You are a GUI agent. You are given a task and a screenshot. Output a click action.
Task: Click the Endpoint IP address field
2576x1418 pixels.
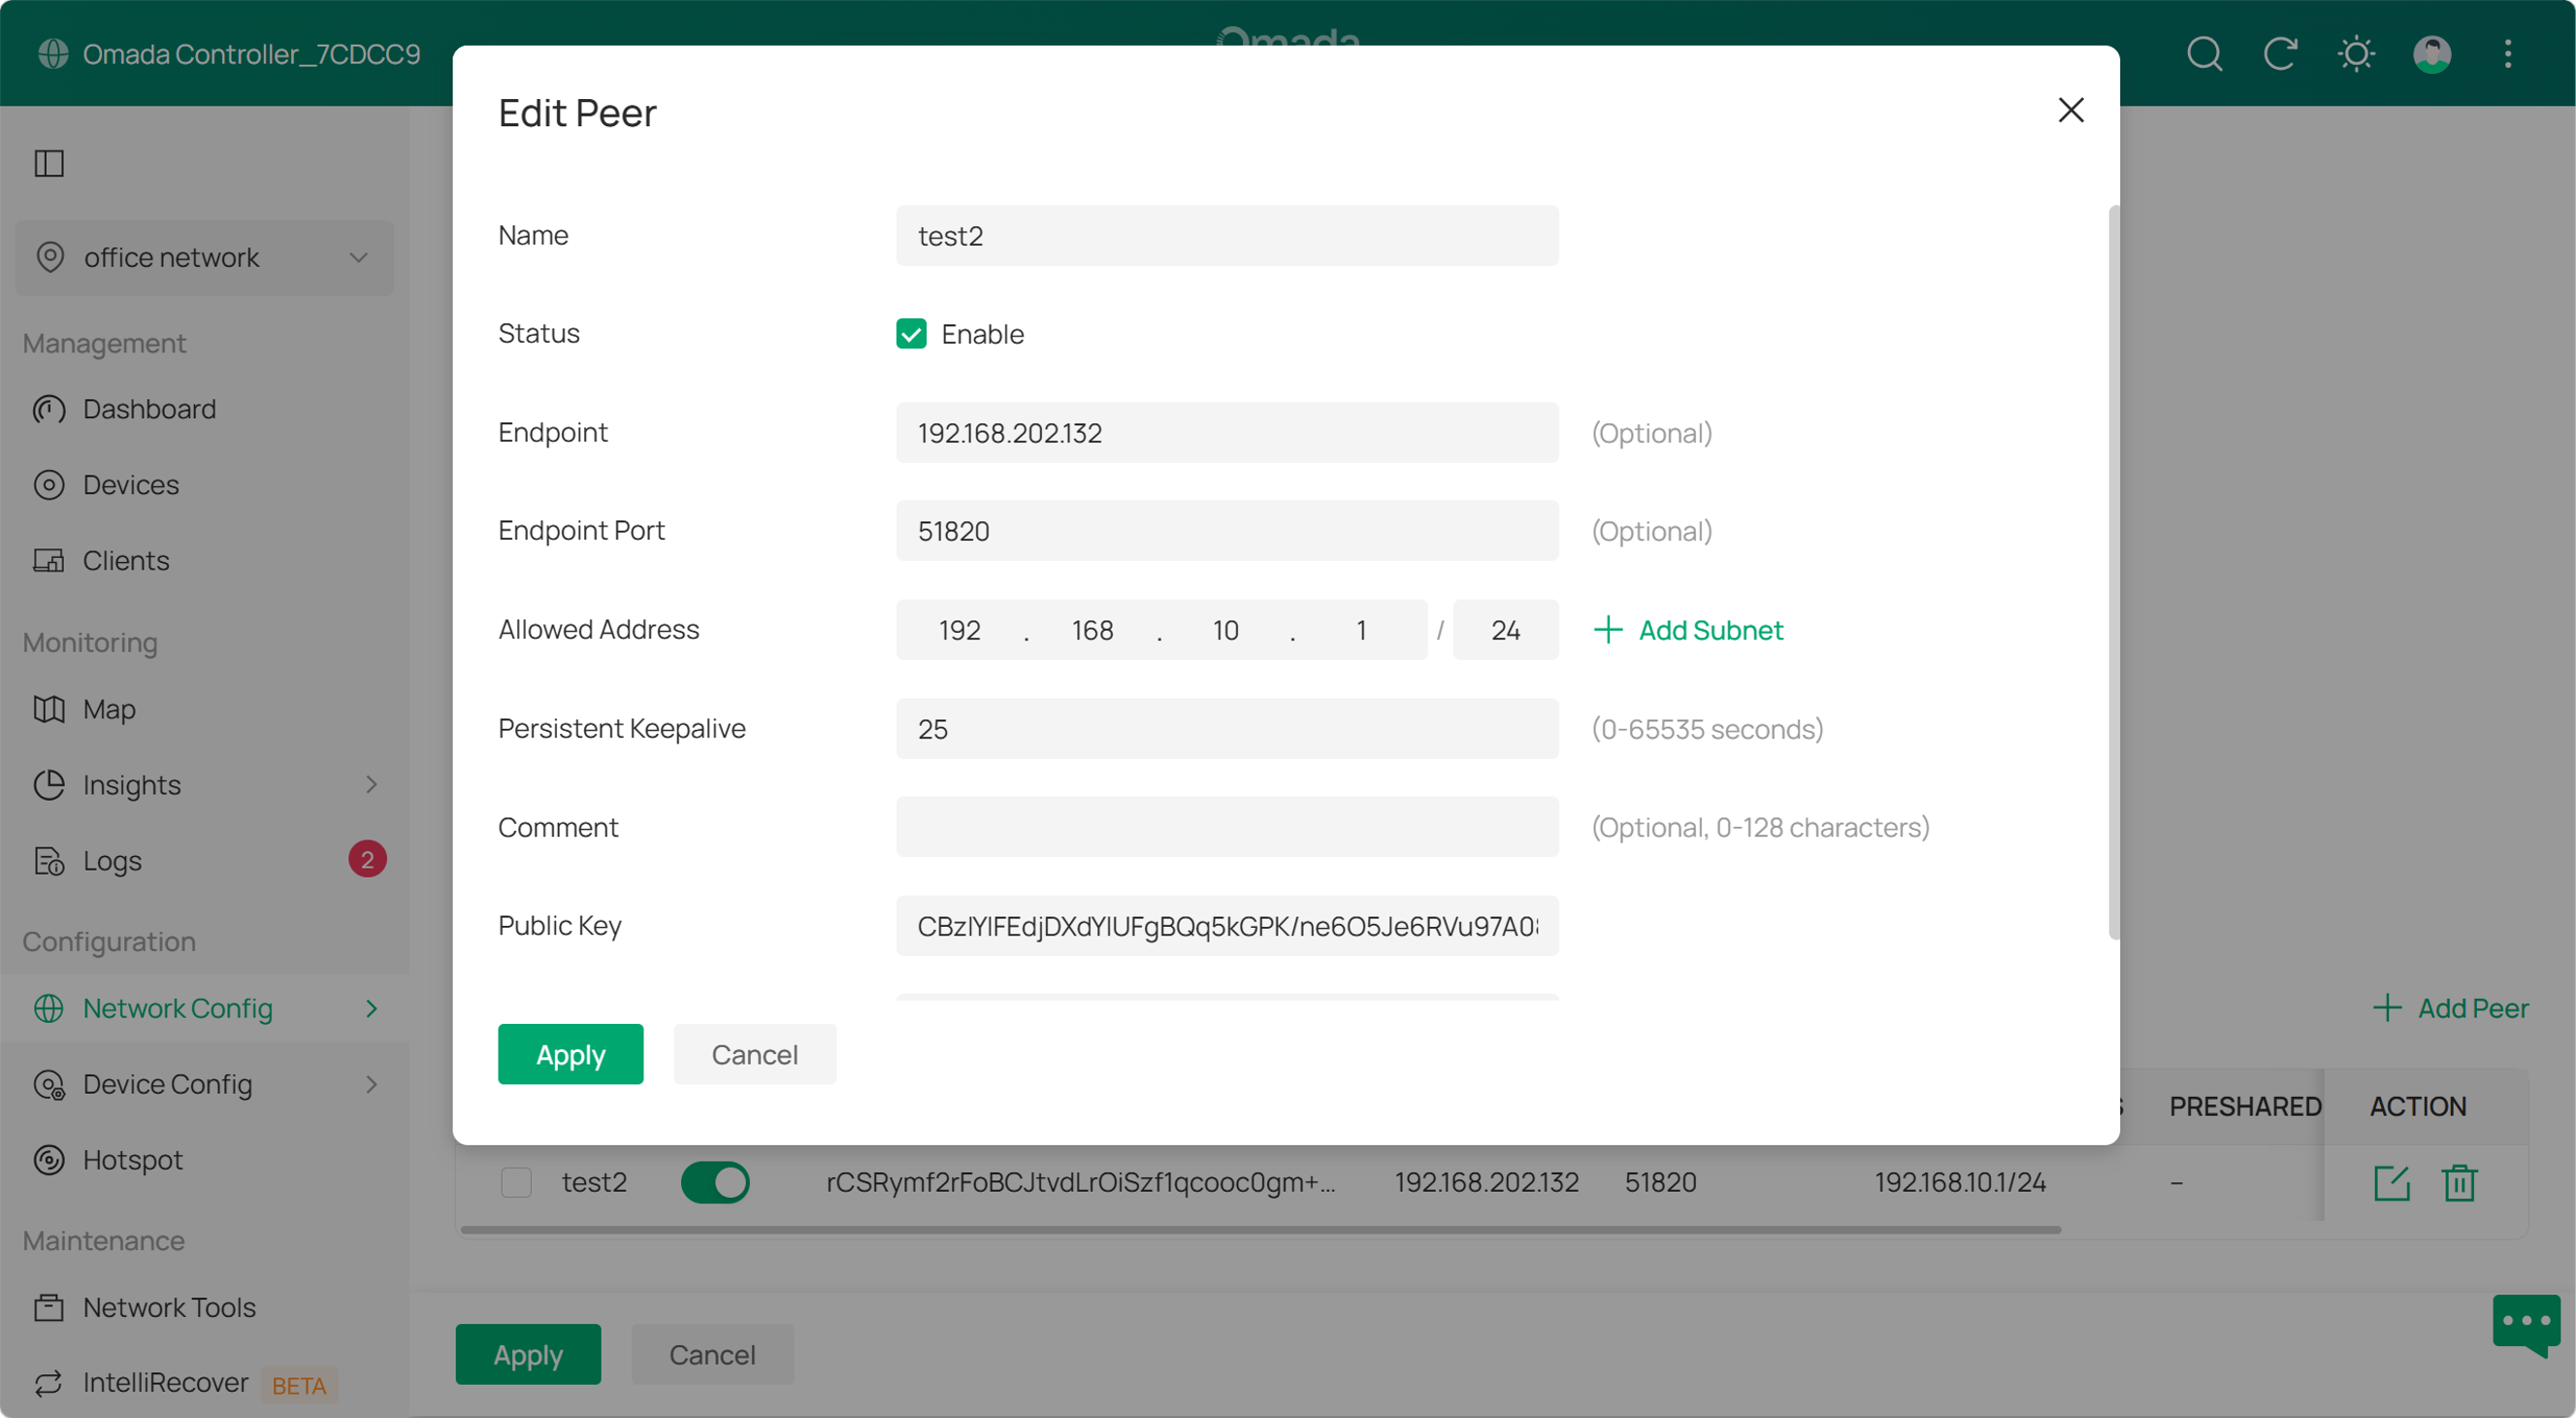tap(1227, 433)
